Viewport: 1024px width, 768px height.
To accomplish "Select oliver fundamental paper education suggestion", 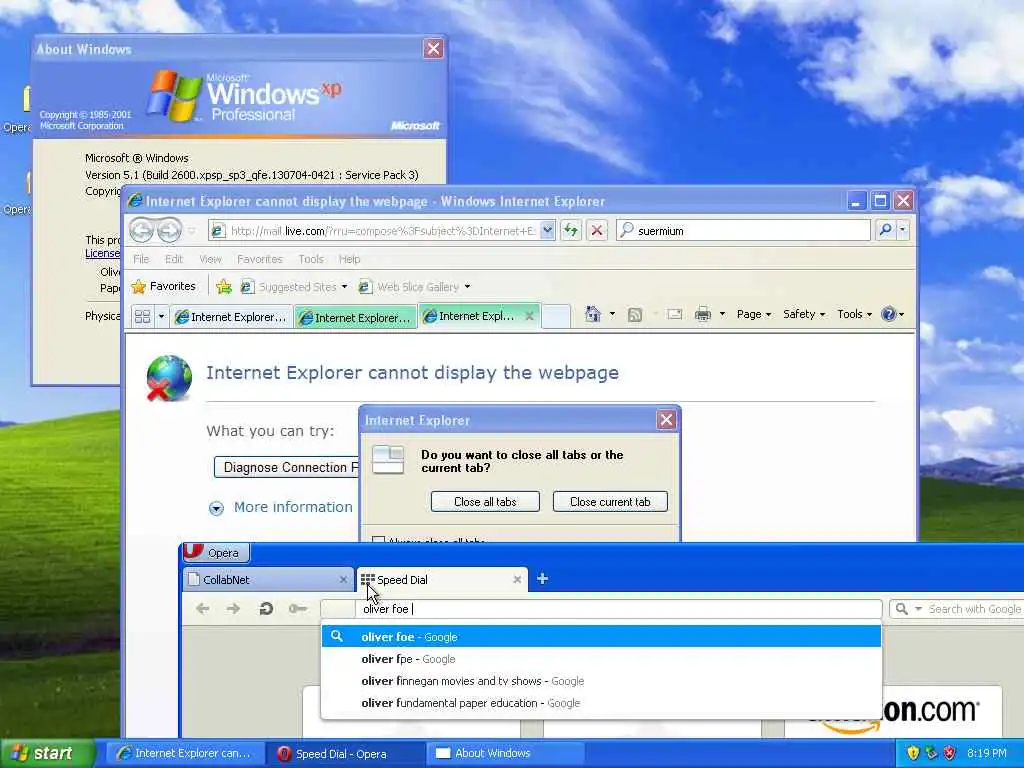I will pos(601,703).
